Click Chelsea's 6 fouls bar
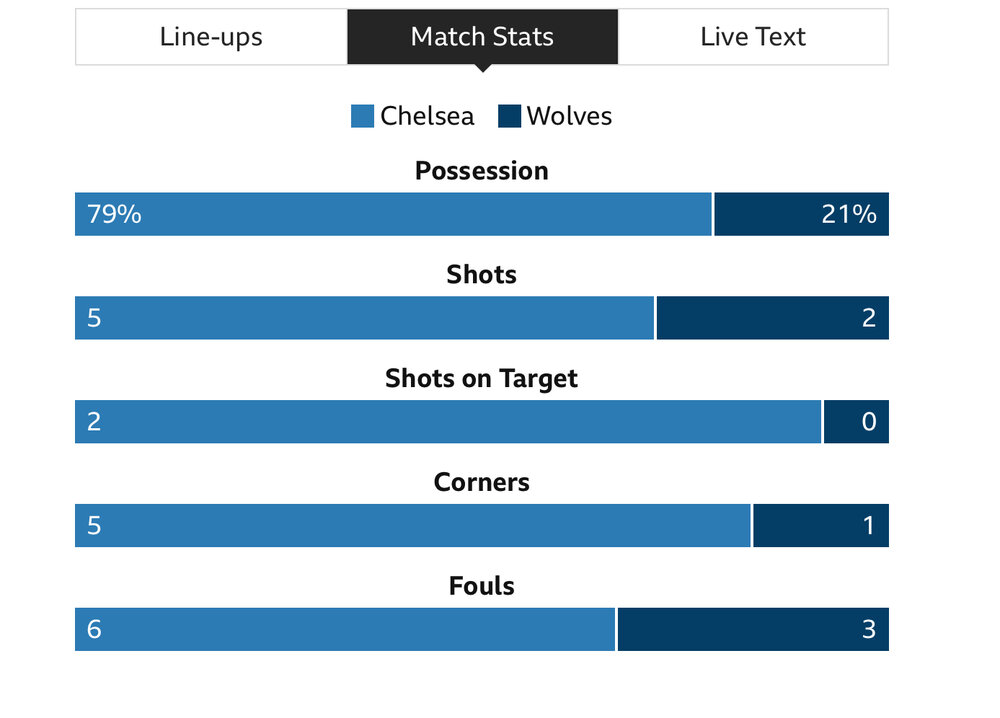The width and height of the screenshot is (1000, 718). click(345, 630)
